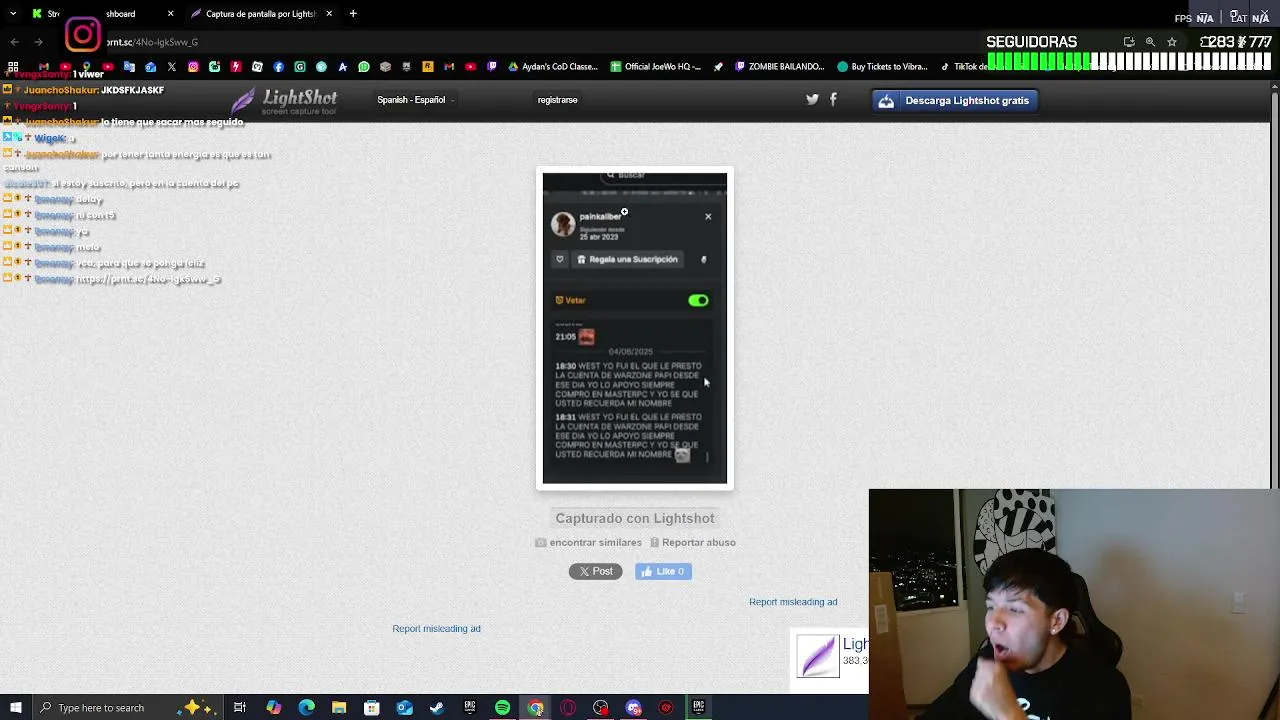Open Opera GX from the taskbar

pos(568,708)
